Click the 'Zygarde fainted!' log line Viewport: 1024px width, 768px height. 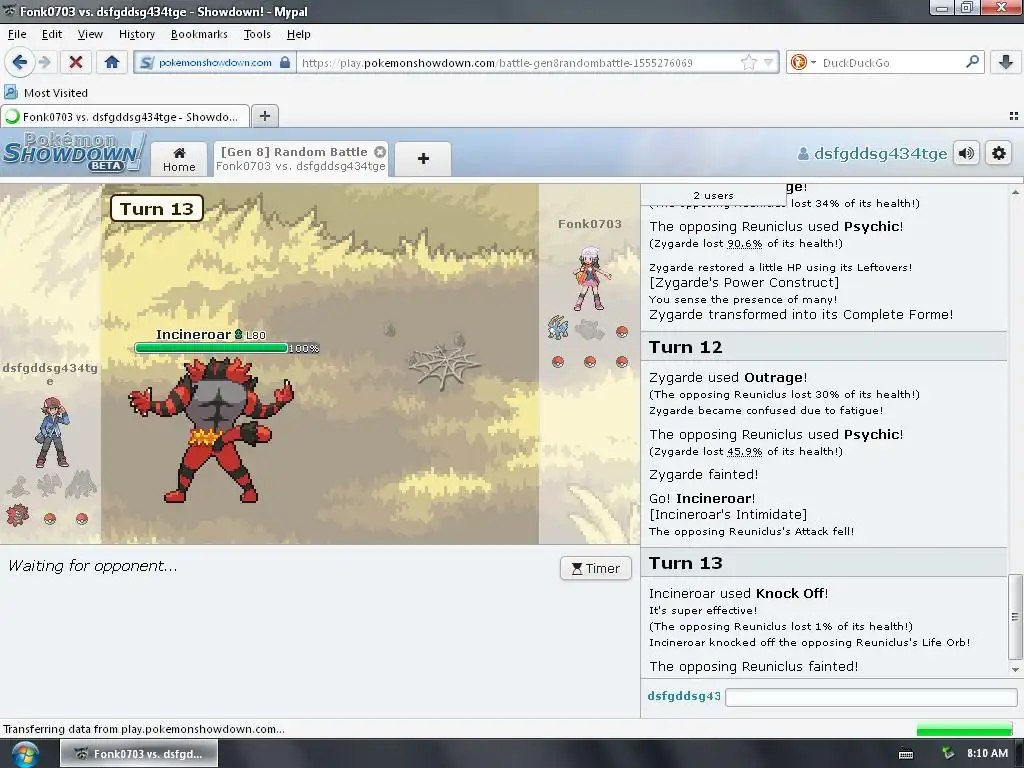(x=703, y=474)
